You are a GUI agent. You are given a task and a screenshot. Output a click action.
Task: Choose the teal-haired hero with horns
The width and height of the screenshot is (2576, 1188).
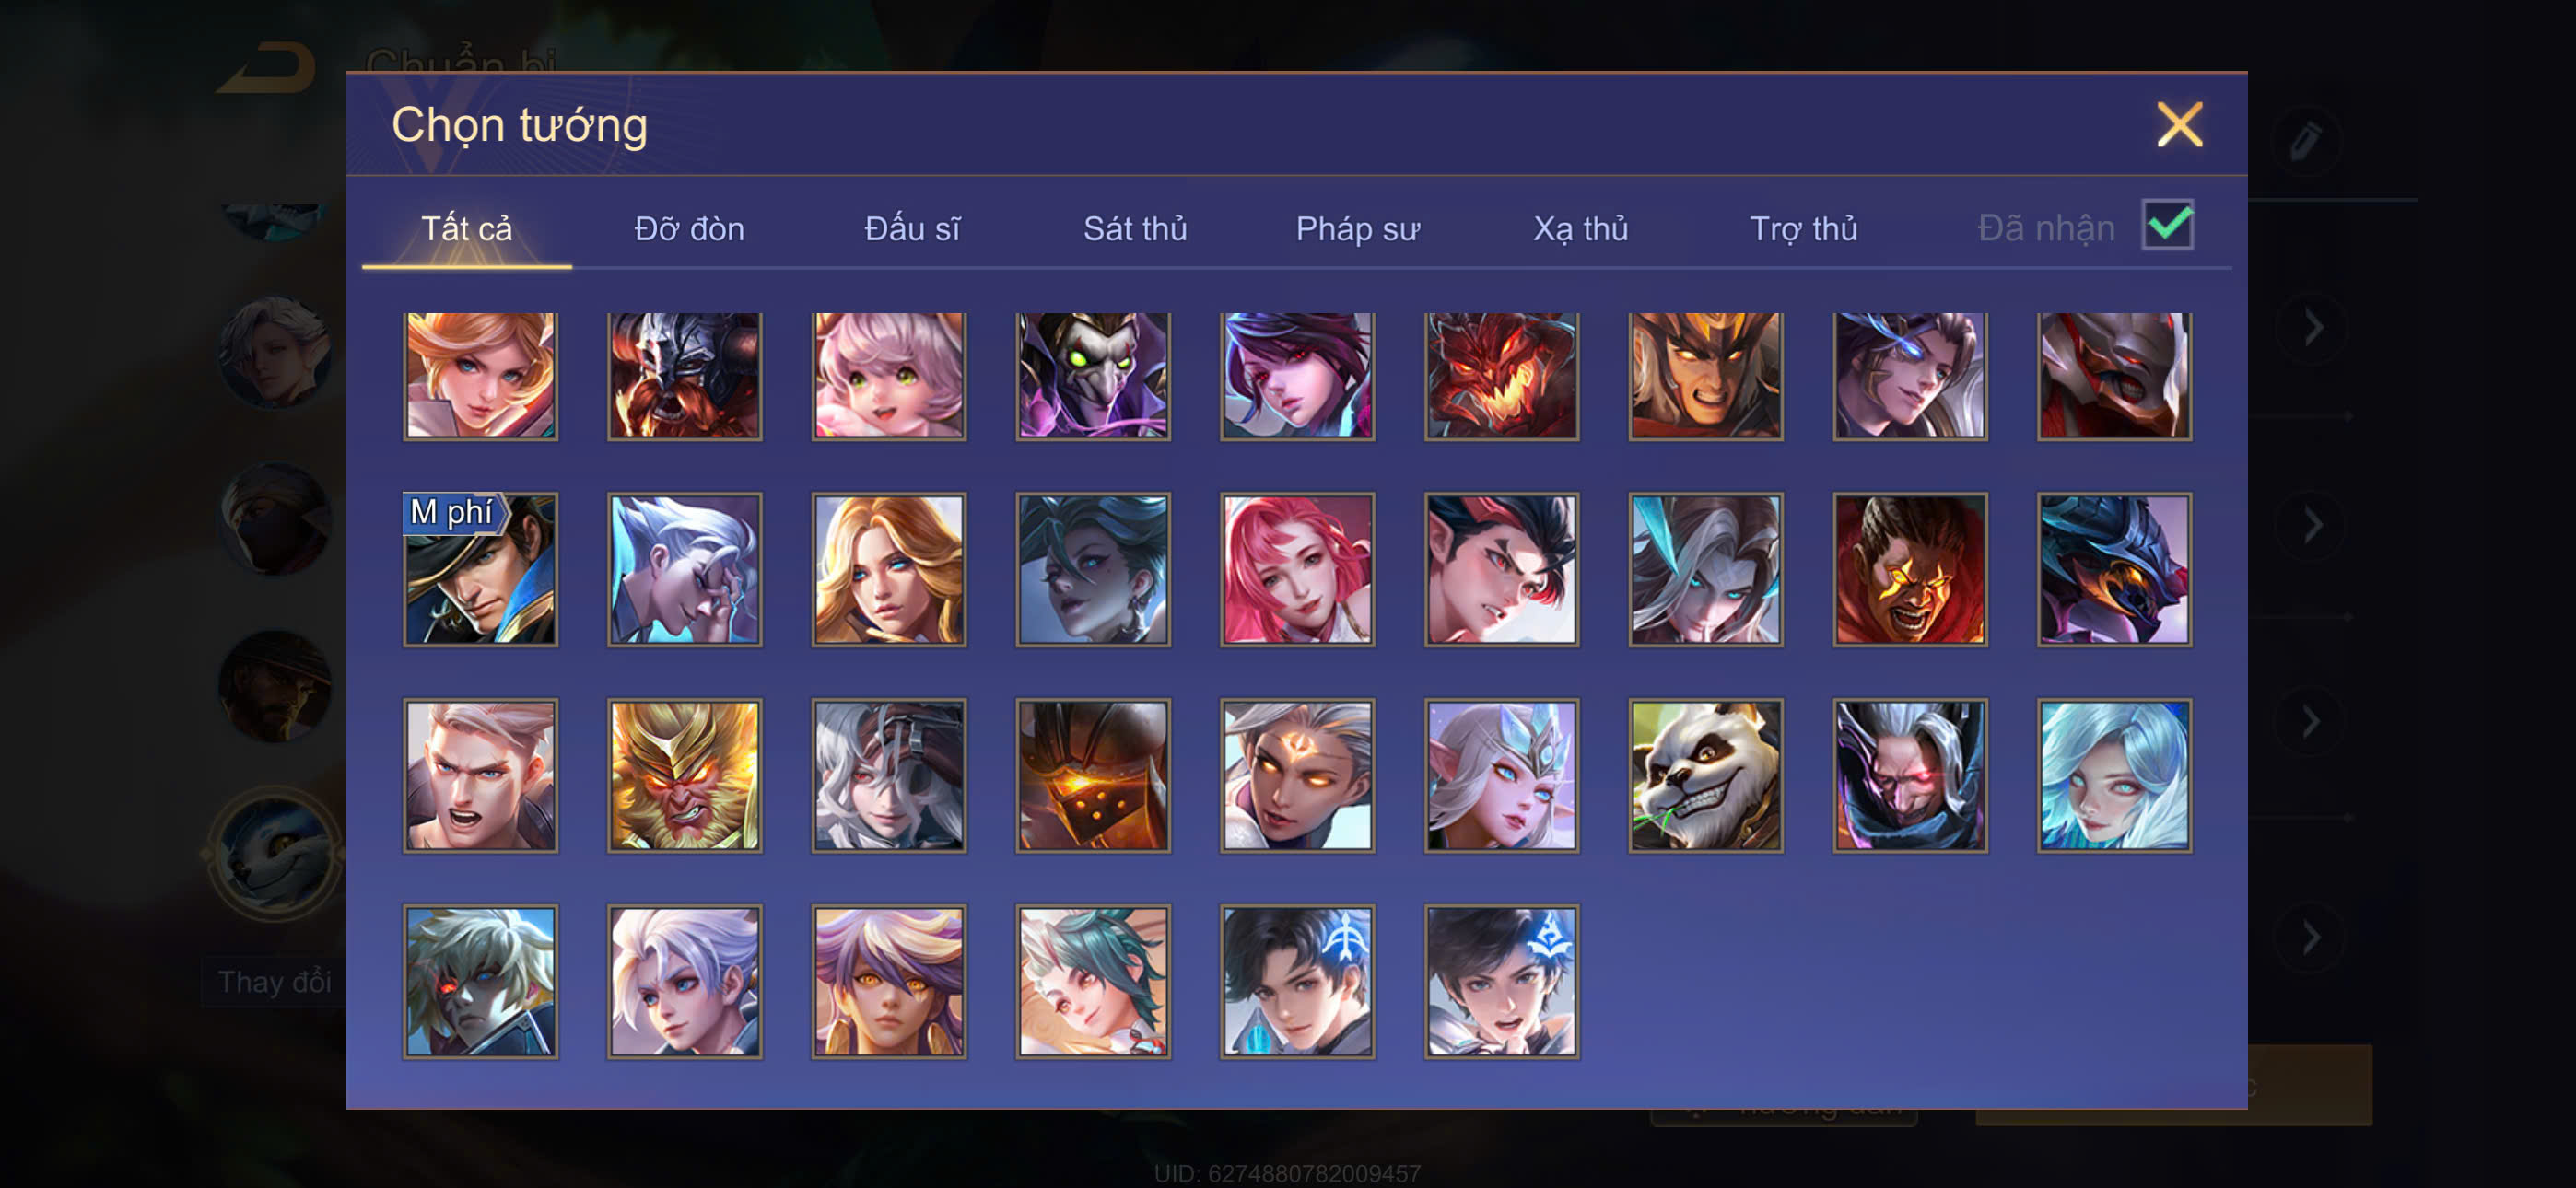coord(1093,981)
